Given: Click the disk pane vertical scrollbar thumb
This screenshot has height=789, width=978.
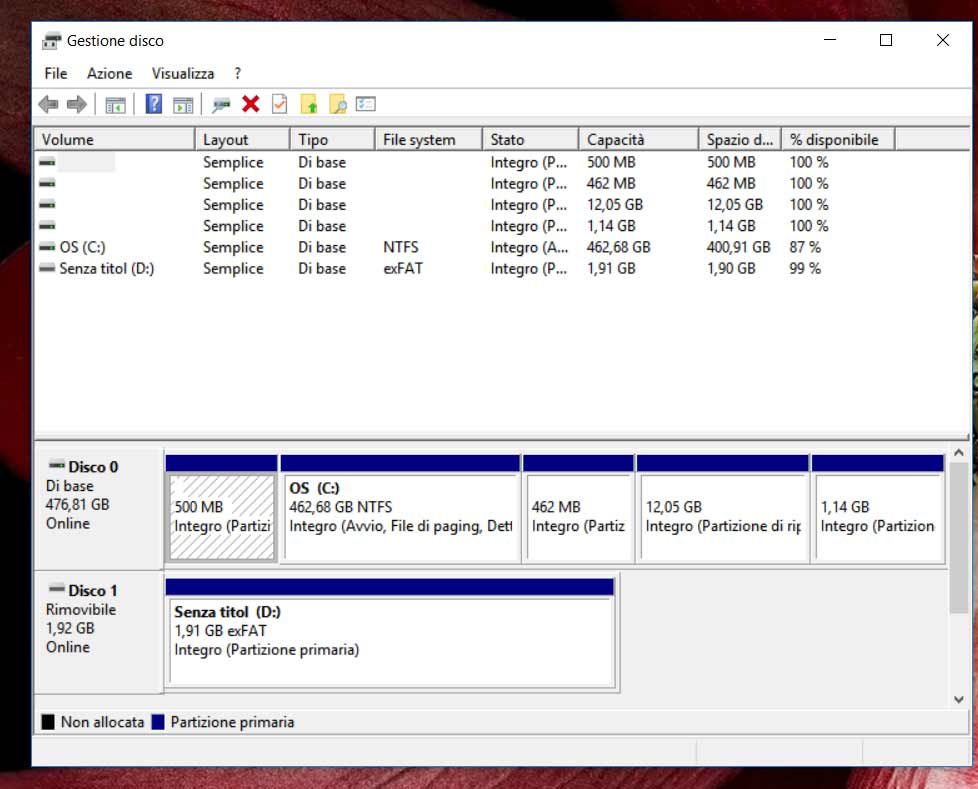Looking at the screenshot, I should click(x=959, y=538).
